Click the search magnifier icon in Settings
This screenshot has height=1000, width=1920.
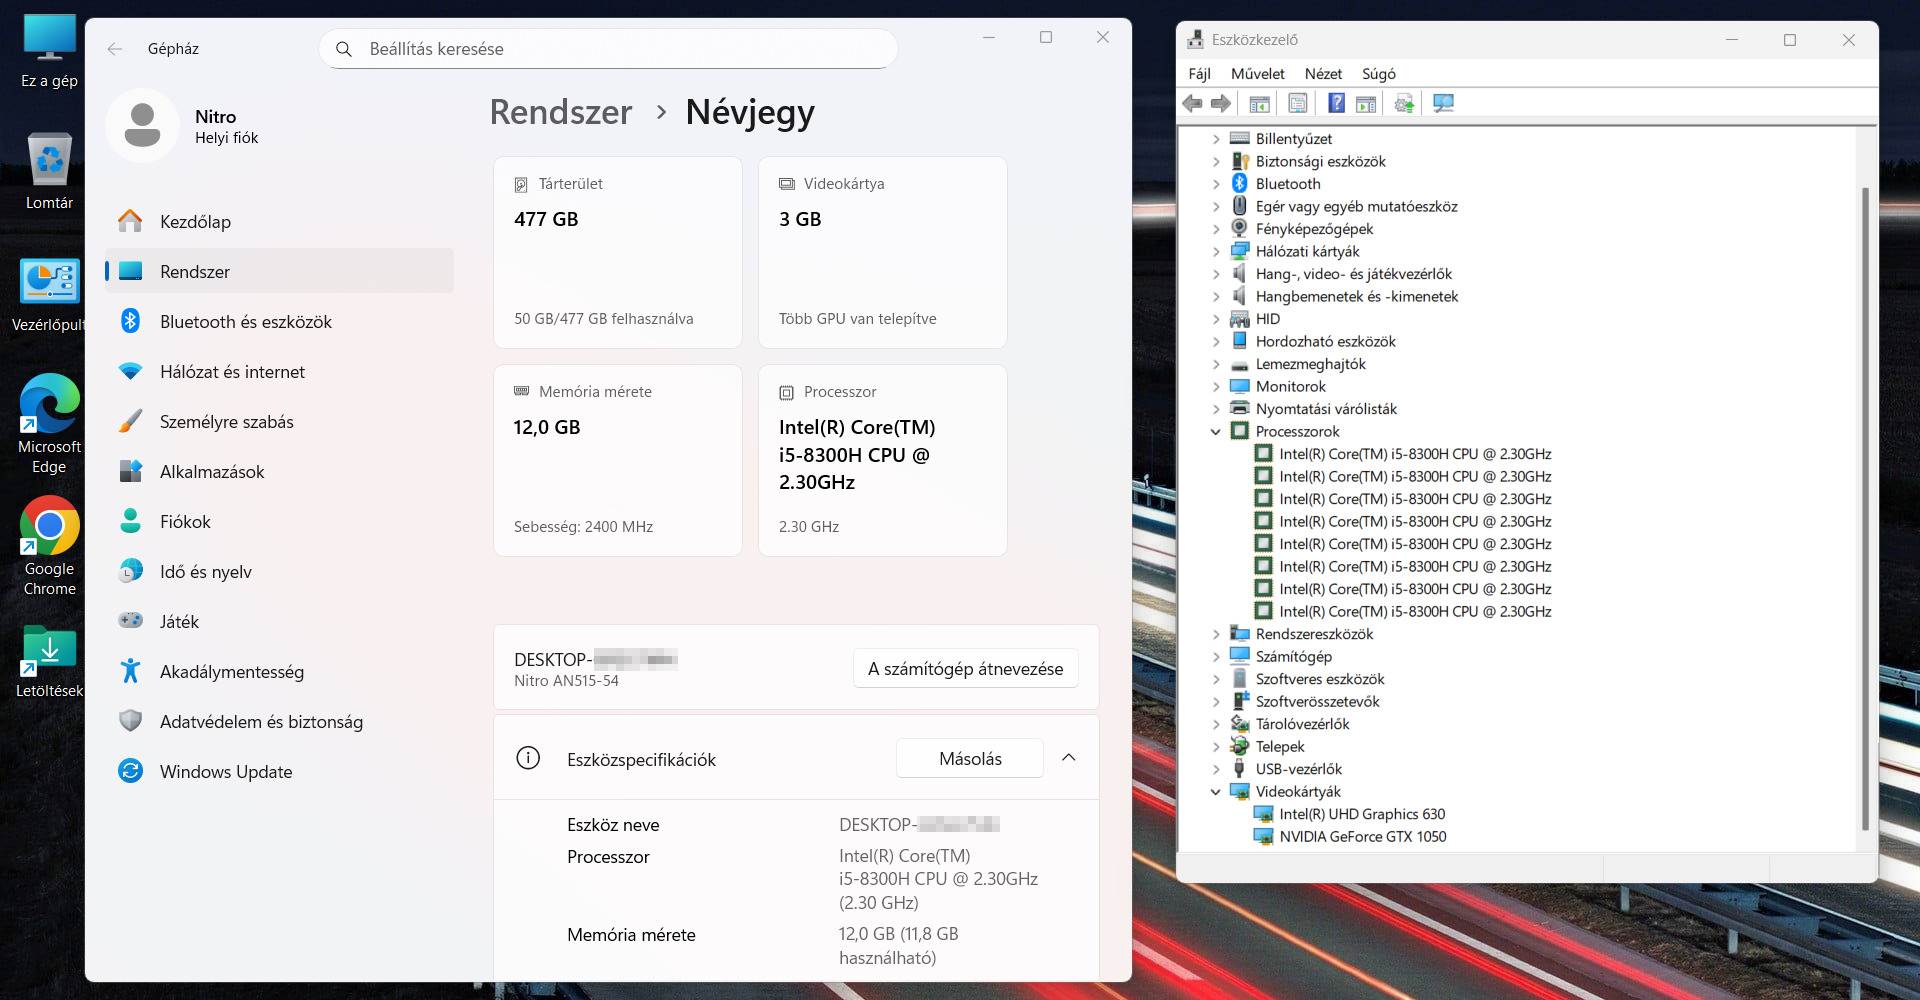[x=344, y=49]
